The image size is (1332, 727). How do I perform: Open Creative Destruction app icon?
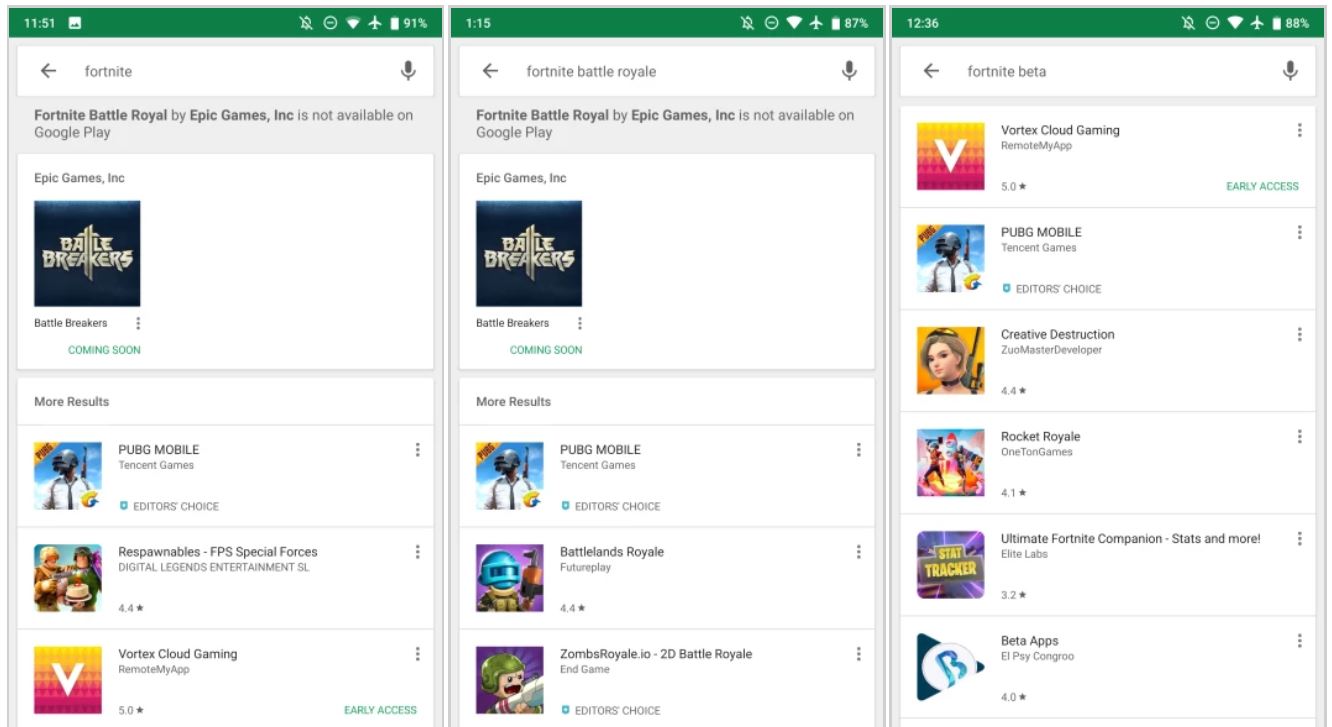(950, 361)
